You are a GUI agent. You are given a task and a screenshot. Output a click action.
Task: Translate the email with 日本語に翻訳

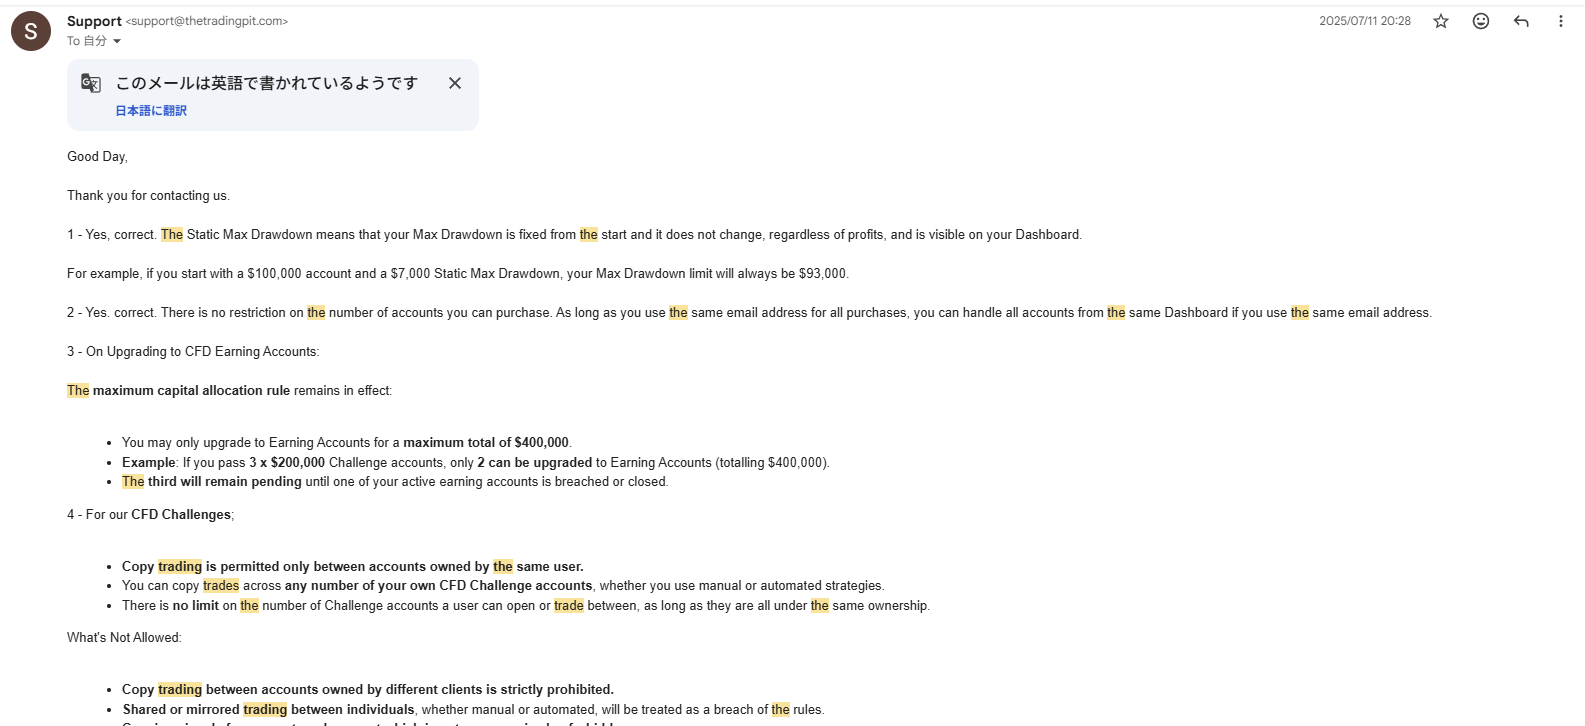(x=151, y=111)
